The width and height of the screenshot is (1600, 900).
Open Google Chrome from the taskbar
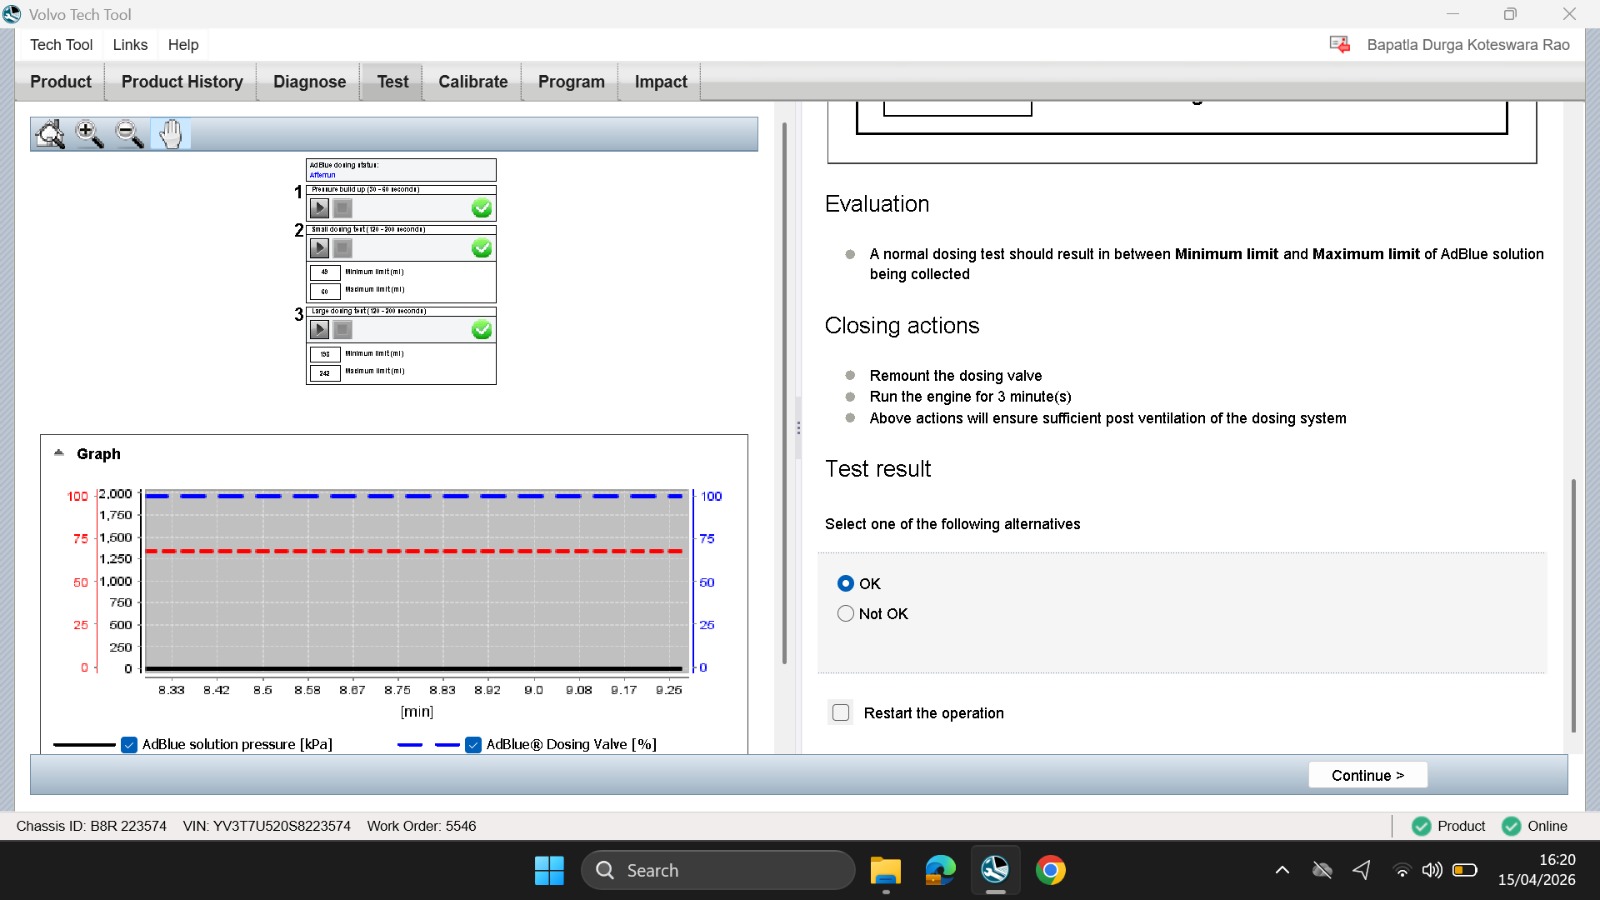pos(1050,871)
